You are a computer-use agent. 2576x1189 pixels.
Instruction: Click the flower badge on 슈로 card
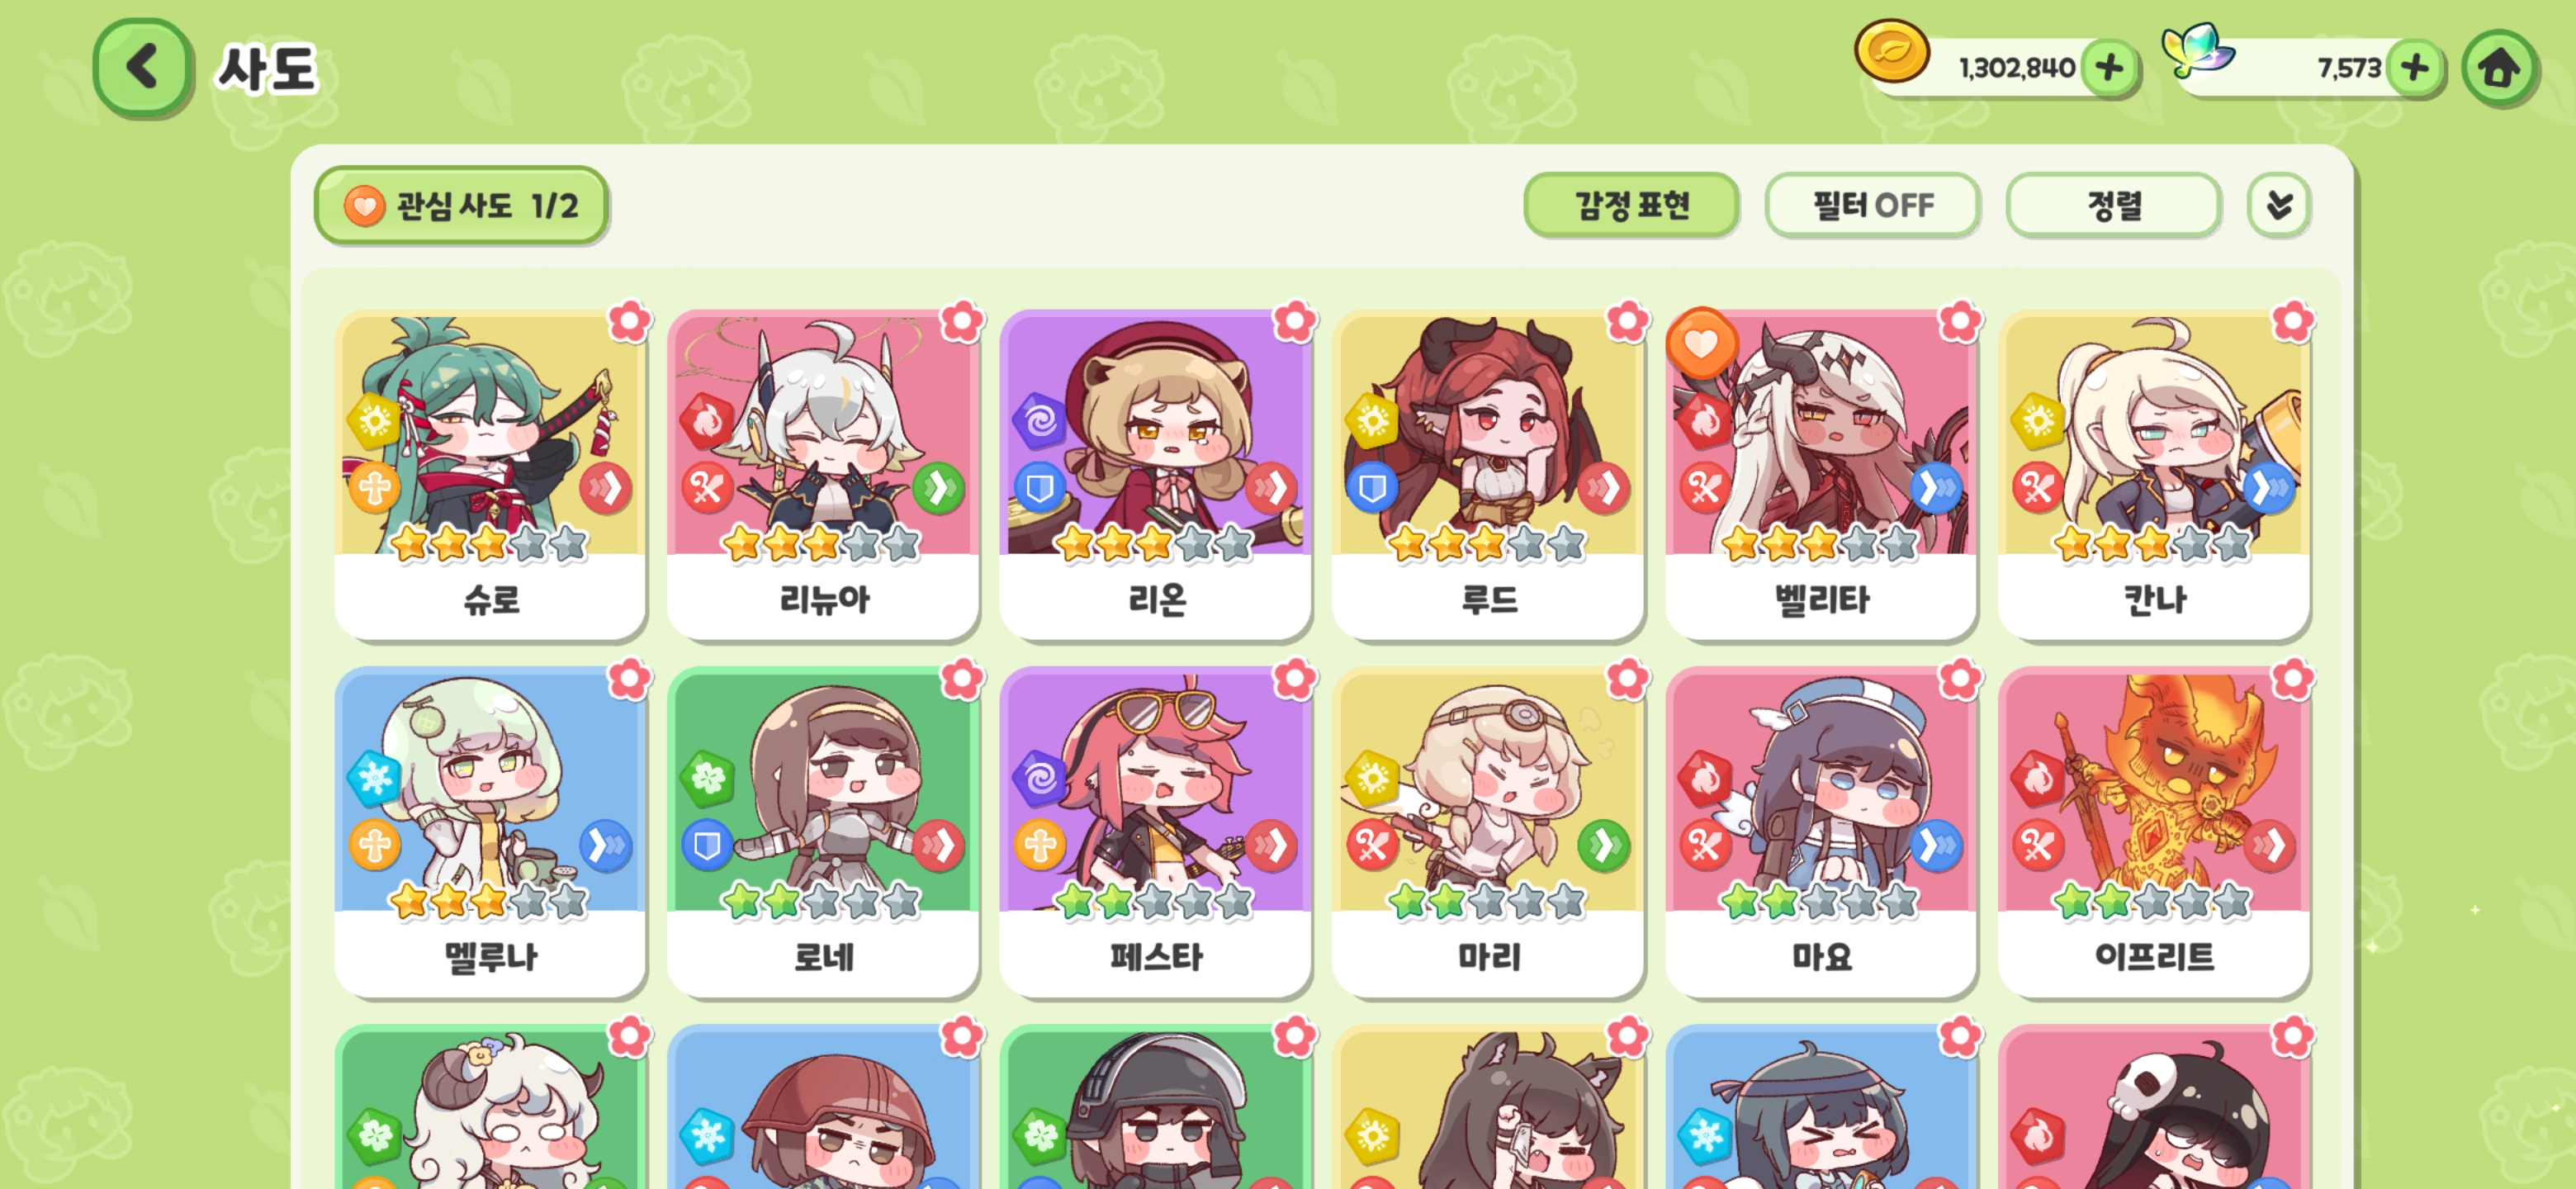click(629, 322)
